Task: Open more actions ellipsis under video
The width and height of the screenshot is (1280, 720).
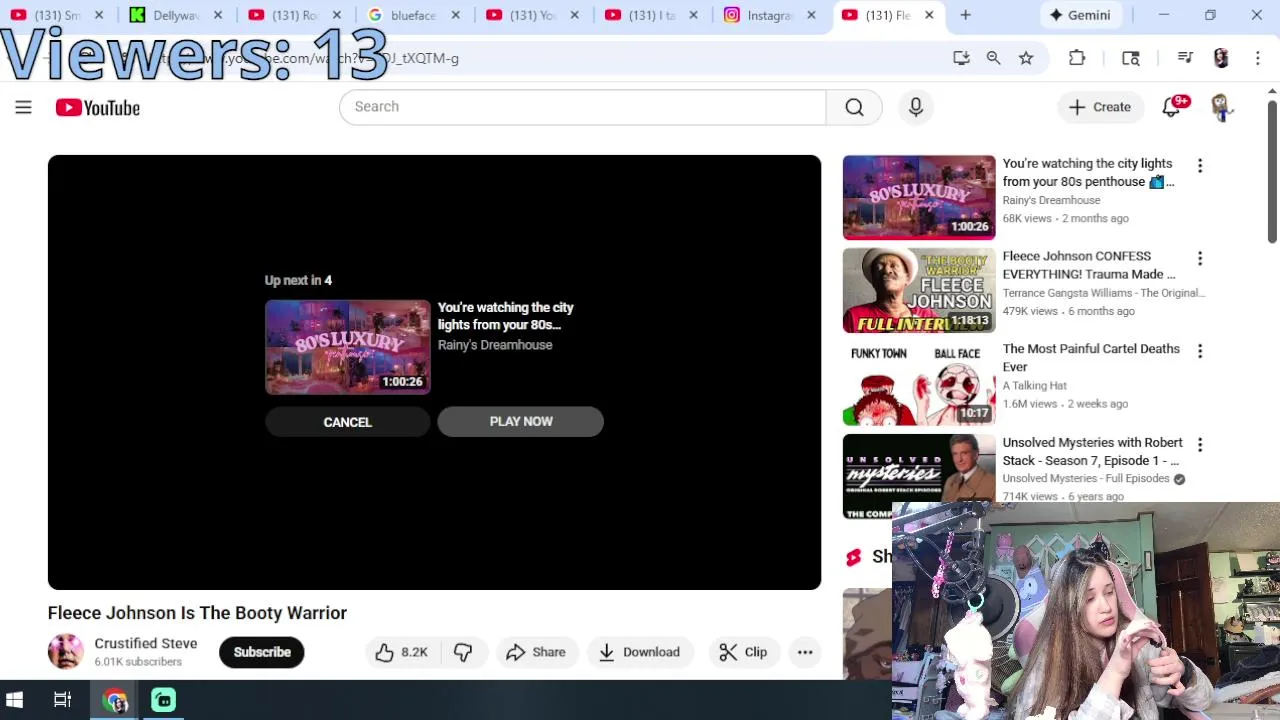Action: [805, 652]
